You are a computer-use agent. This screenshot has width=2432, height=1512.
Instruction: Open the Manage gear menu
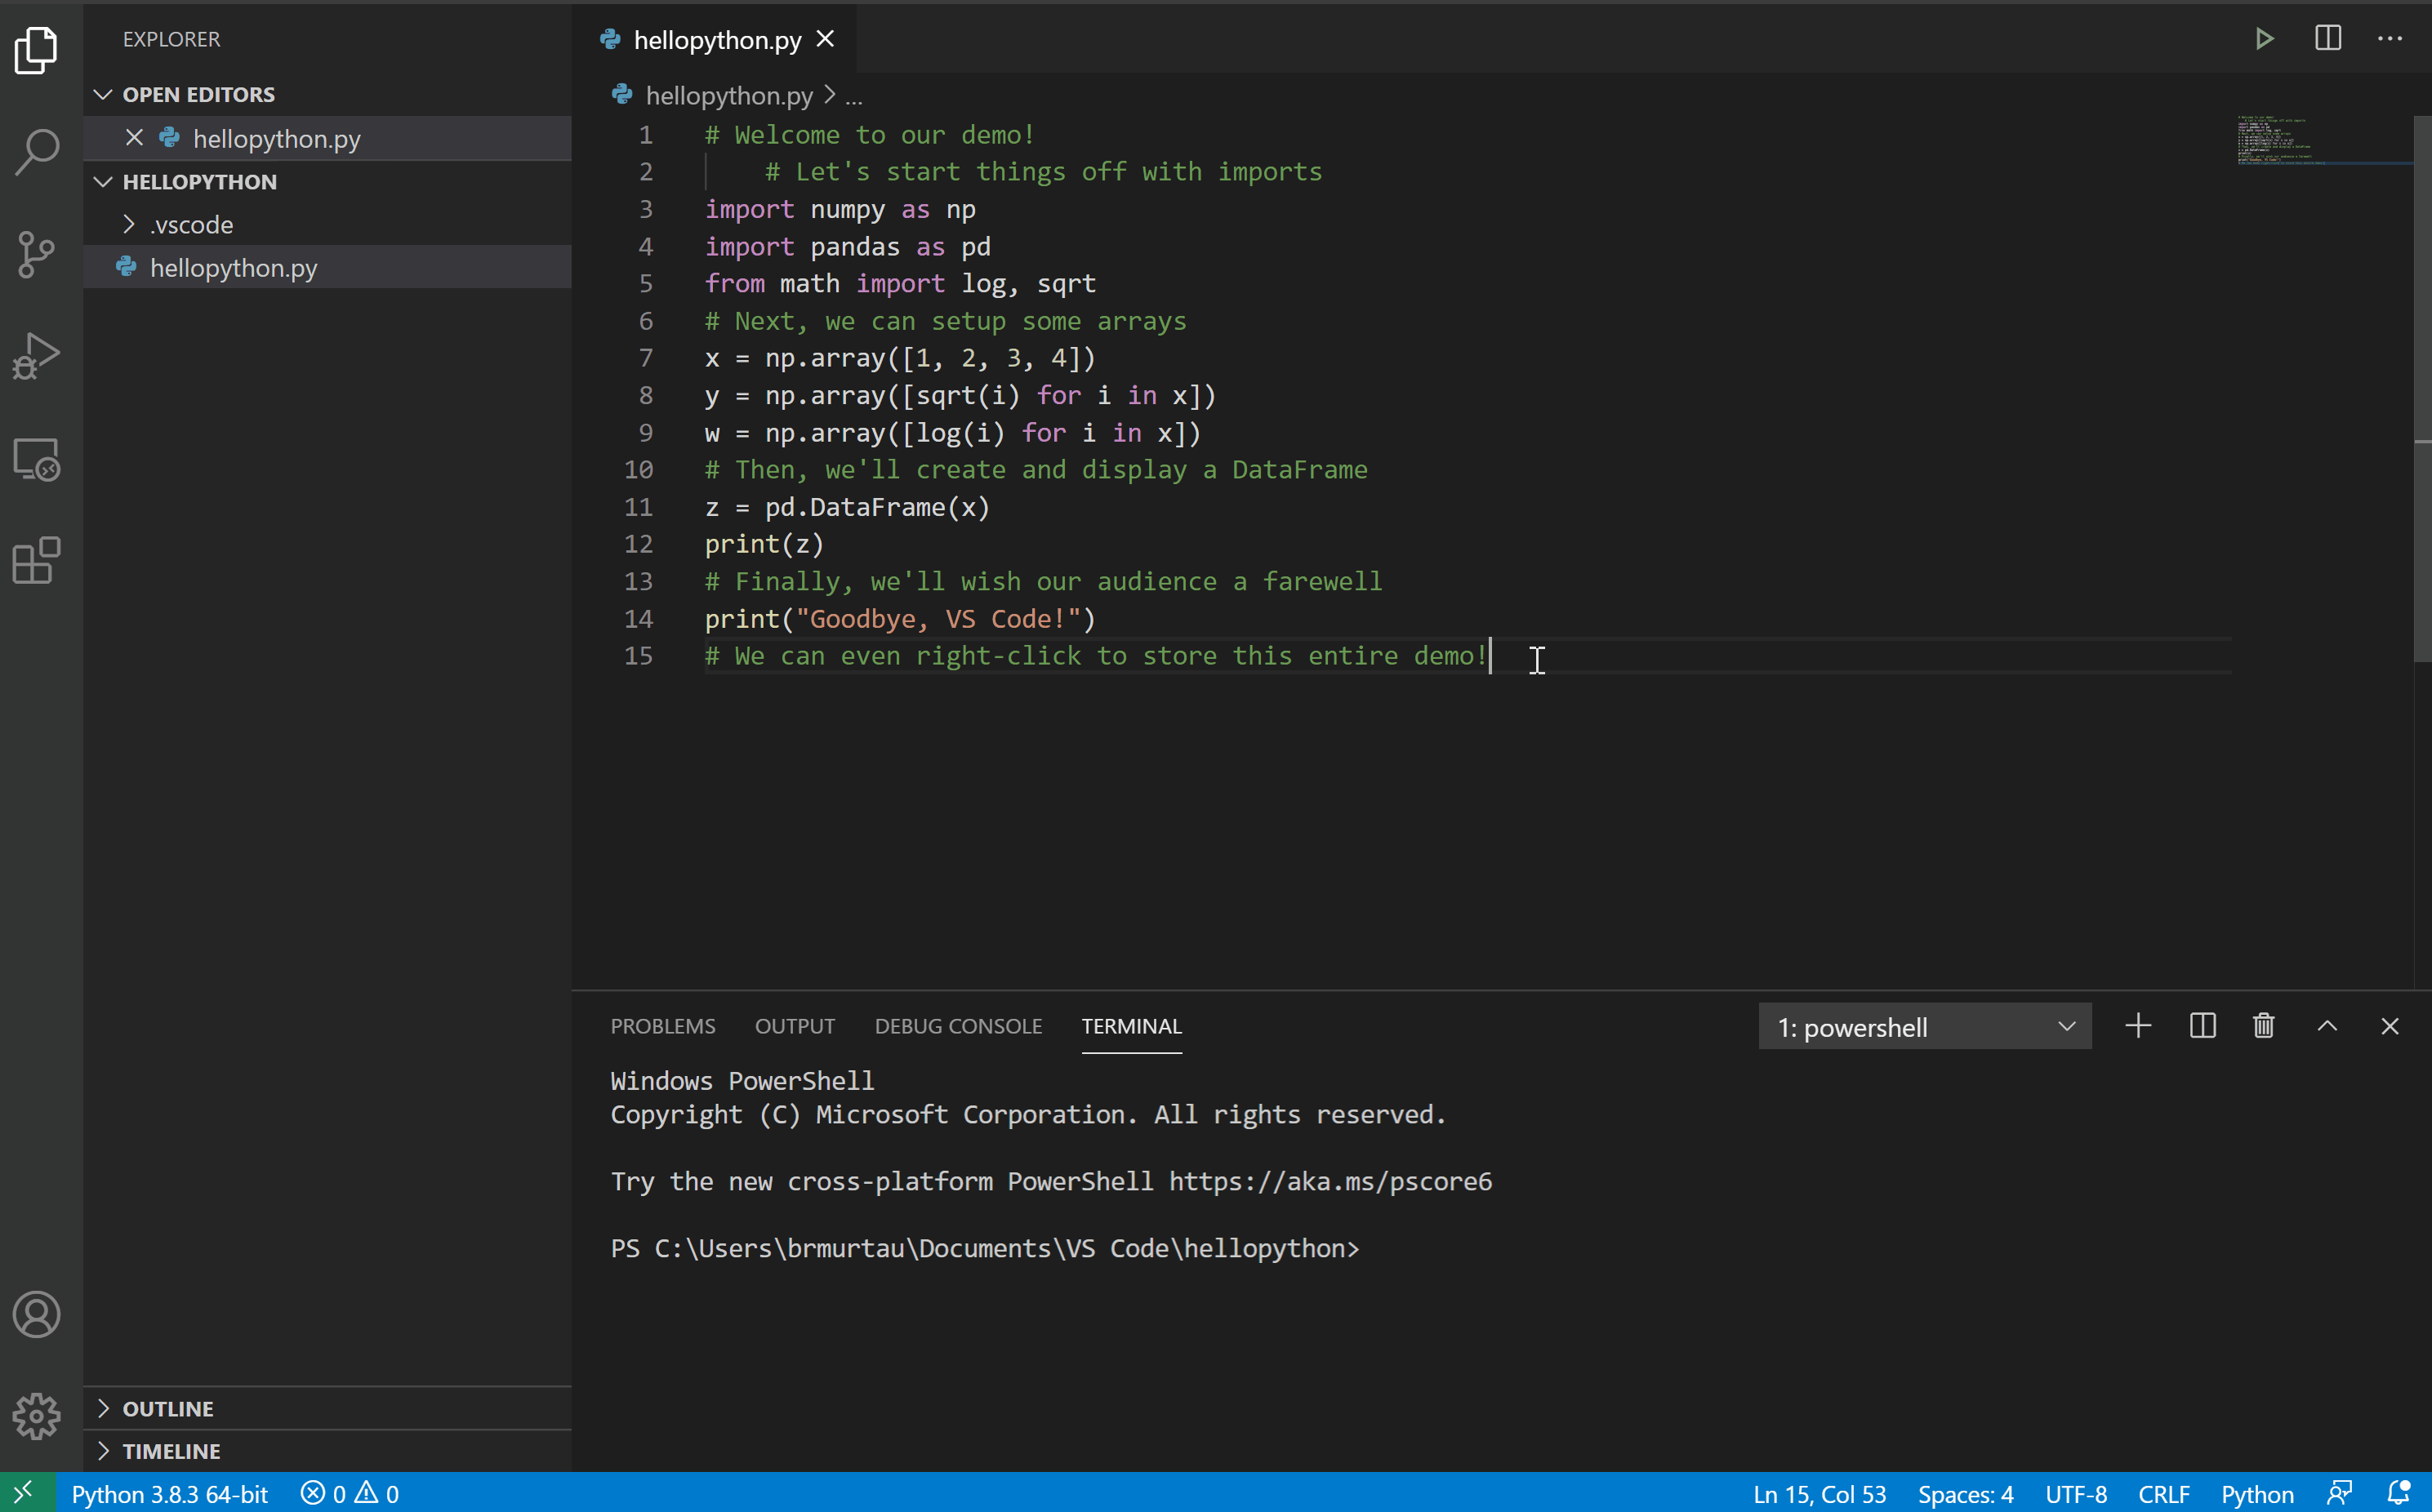tap(37, 1416)
